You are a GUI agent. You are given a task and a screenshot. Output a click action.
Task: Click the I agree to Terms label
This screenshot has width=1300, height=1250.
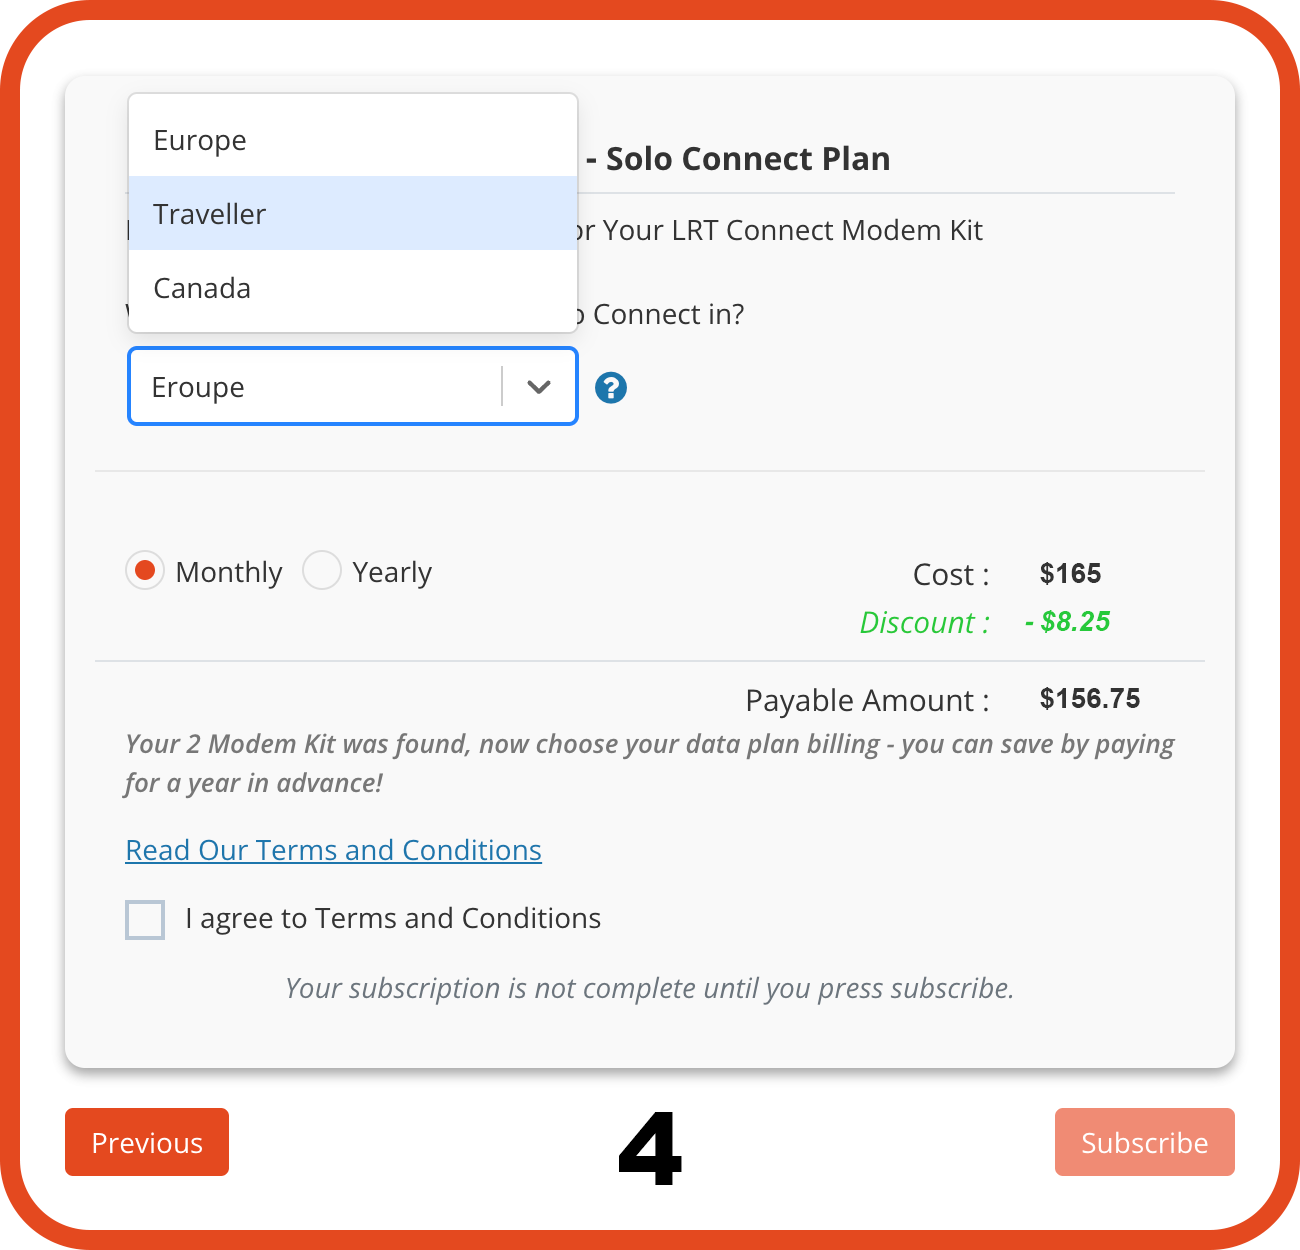tap(393, 918)
